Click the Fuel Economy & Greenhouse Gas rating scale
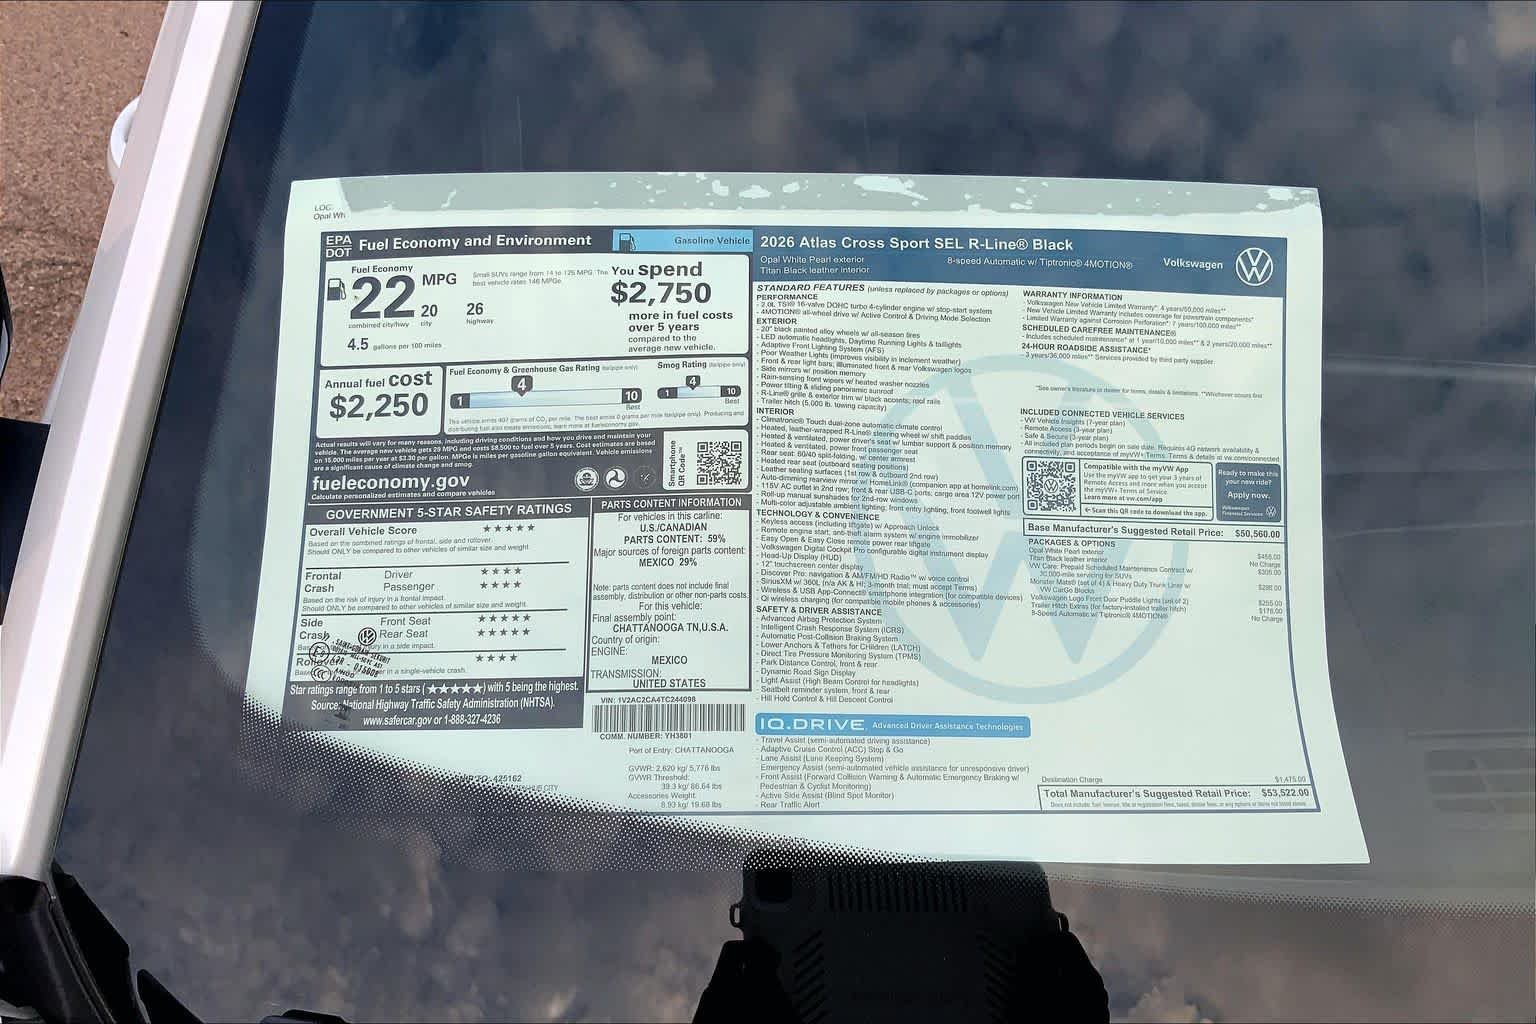The width and height of the screenshot is (1536, 1024). pyautogui.click(x=546, y=391)
